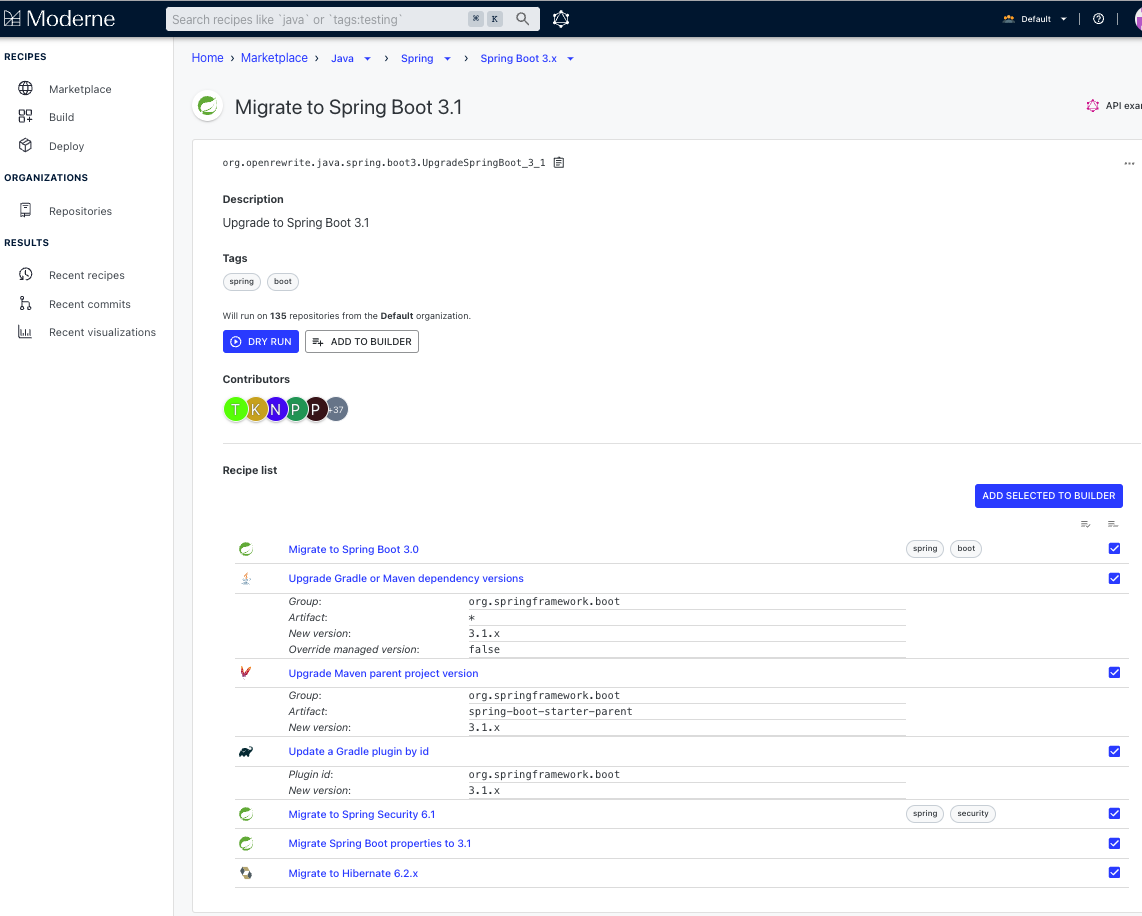Uncheck Migrate to Spring Boot 3.0 checkbox
Image resolution: width=1142 pixels, height=916 pixels.
coord(1114,548)
